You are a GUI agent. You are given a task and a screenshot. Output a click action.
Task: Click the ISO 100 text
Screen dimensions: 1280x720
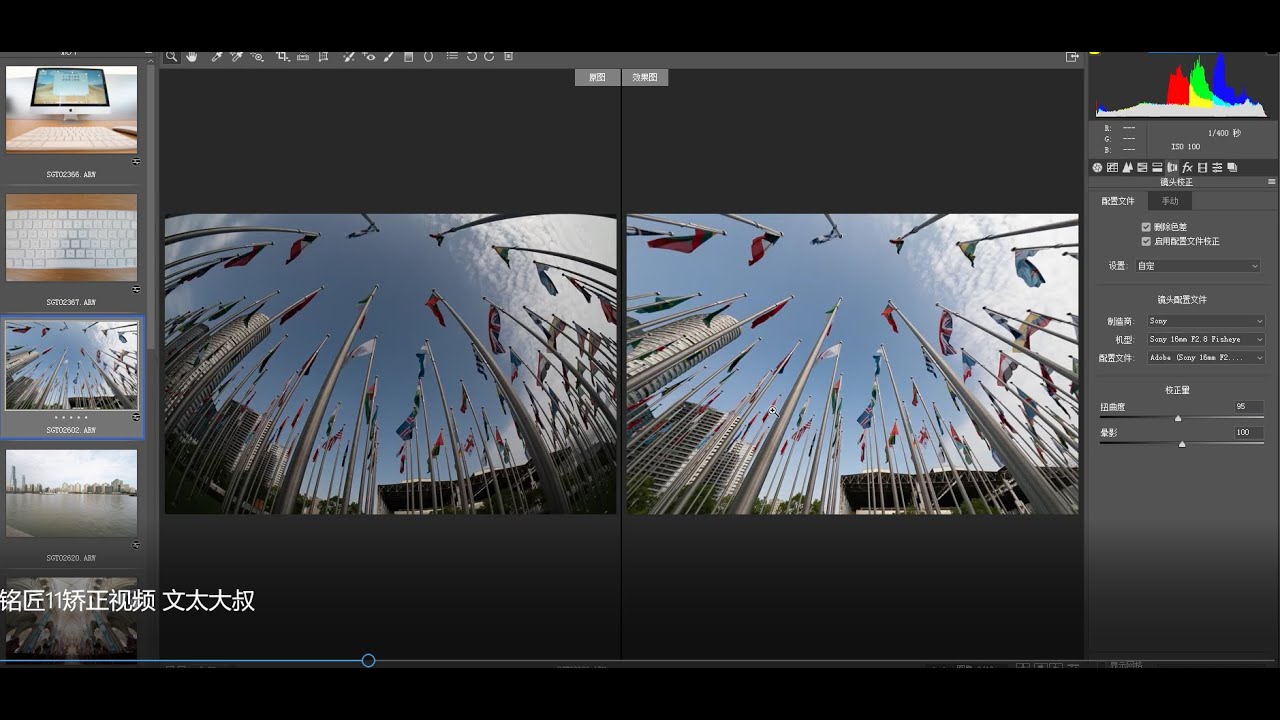(1186, 147)
